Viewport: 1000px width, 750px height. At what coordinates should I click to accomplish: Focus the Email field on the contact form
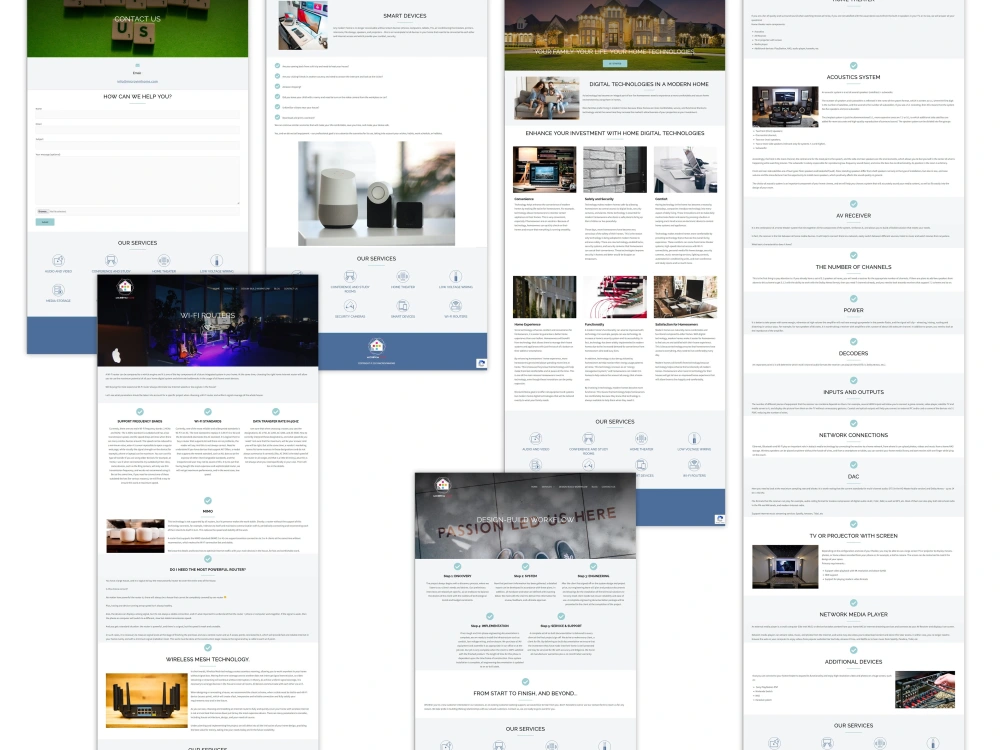[x=137, y=130]
